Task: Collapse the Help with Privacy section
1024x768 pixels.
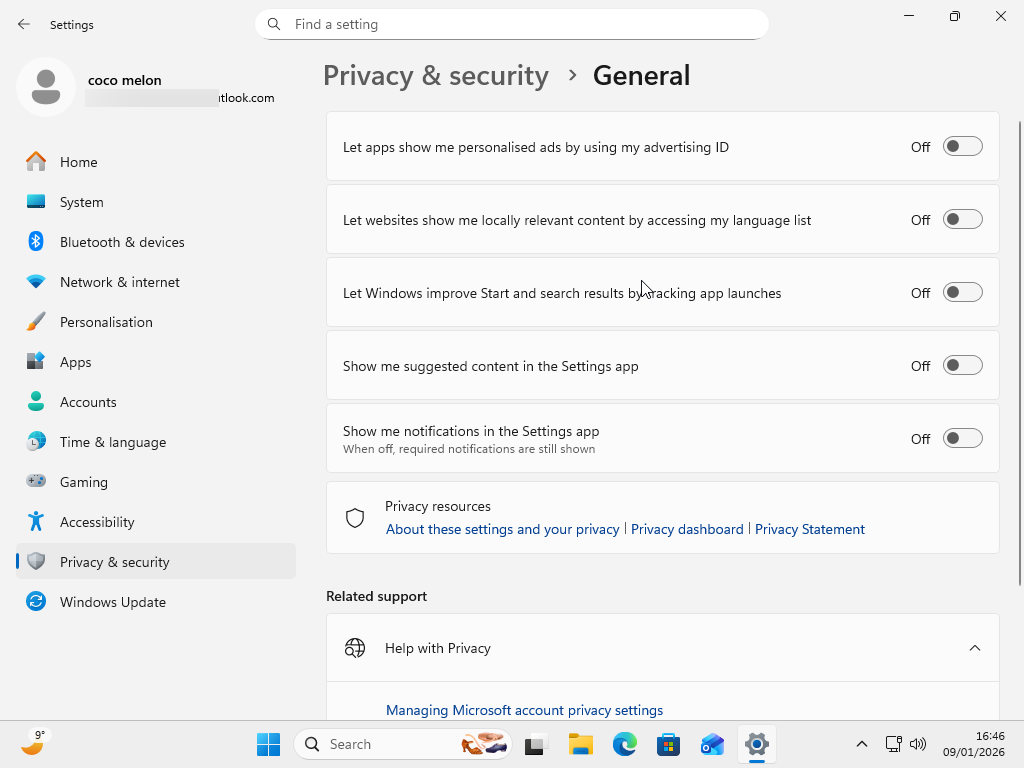Action: [x=975, y=647]
